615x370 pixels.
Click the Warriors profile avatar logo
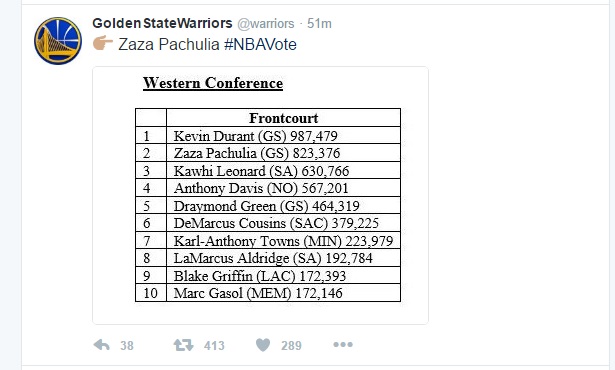[58, 41]
